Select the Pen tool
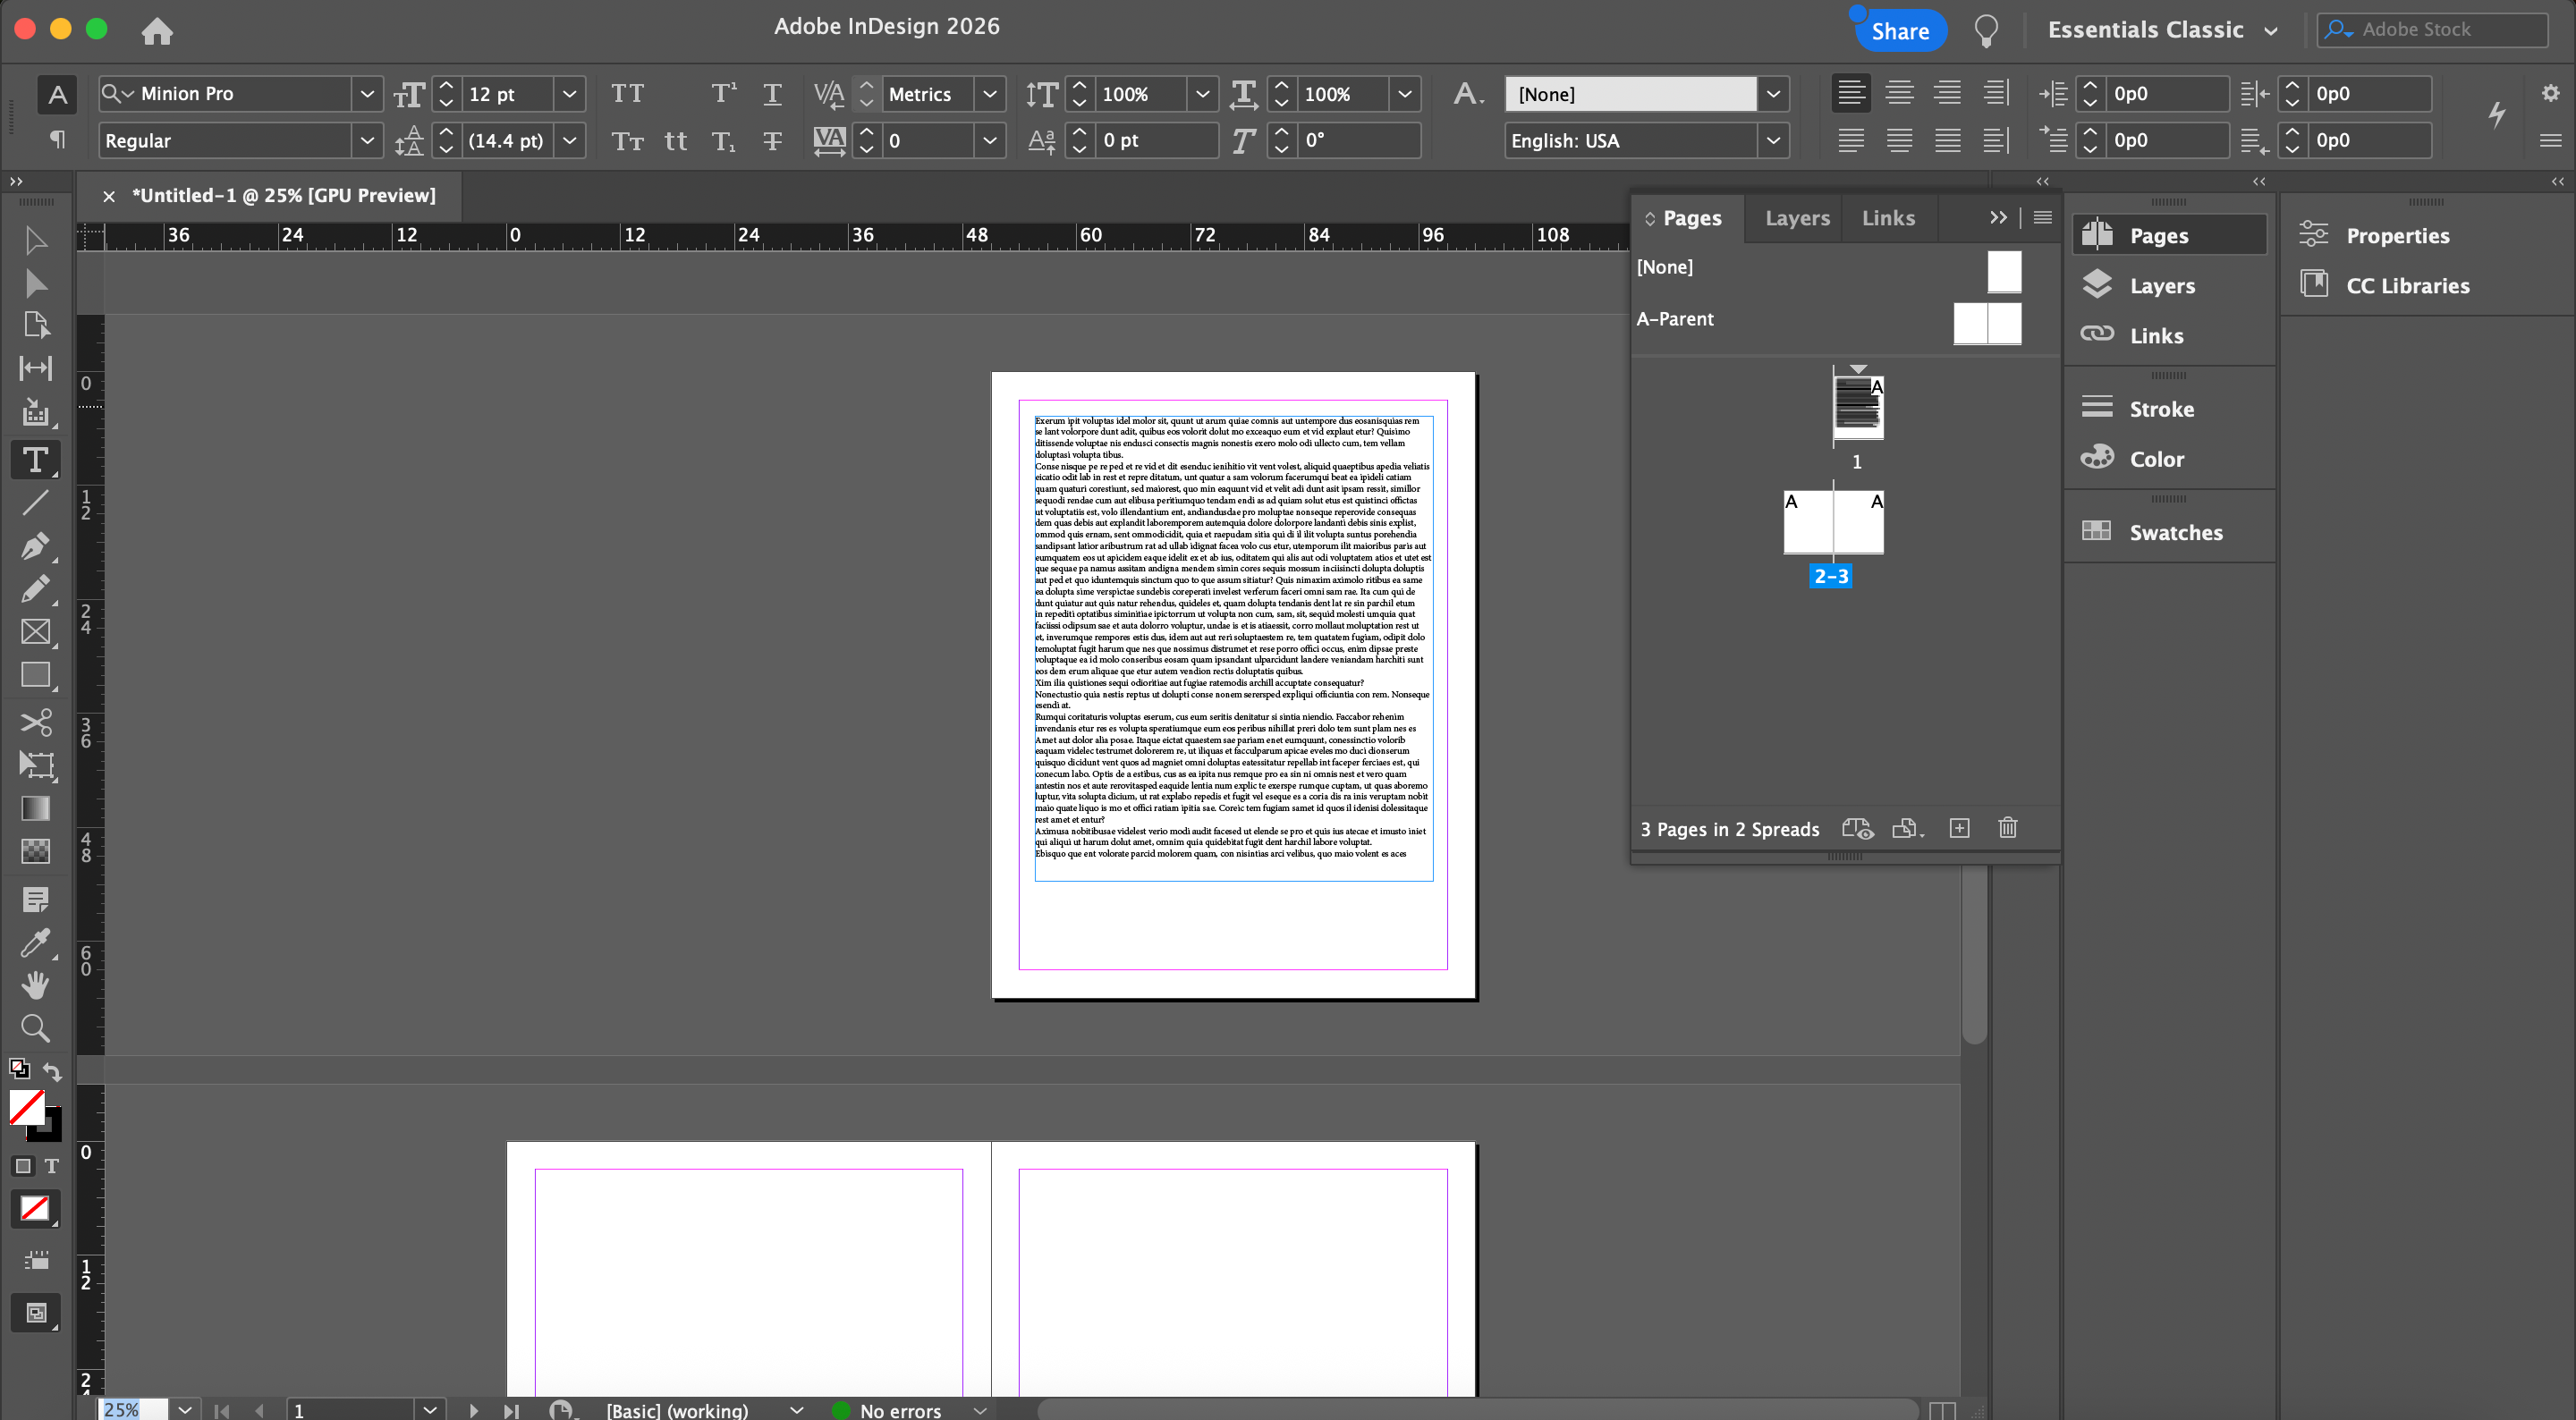 click(34, 546)
